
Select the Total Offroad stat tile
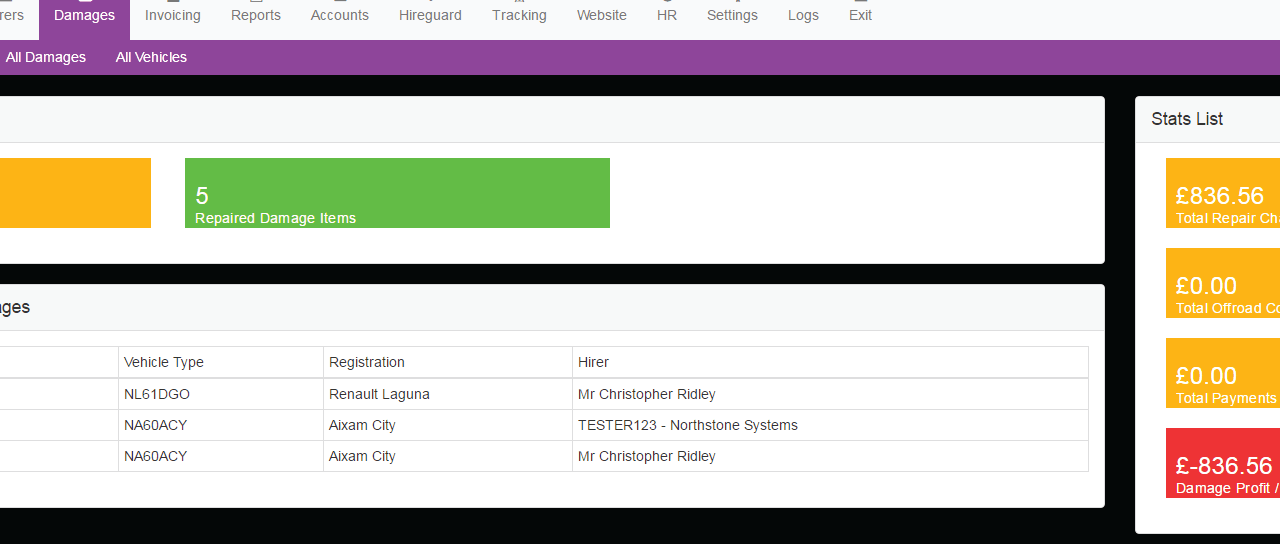click(1223, 283)
